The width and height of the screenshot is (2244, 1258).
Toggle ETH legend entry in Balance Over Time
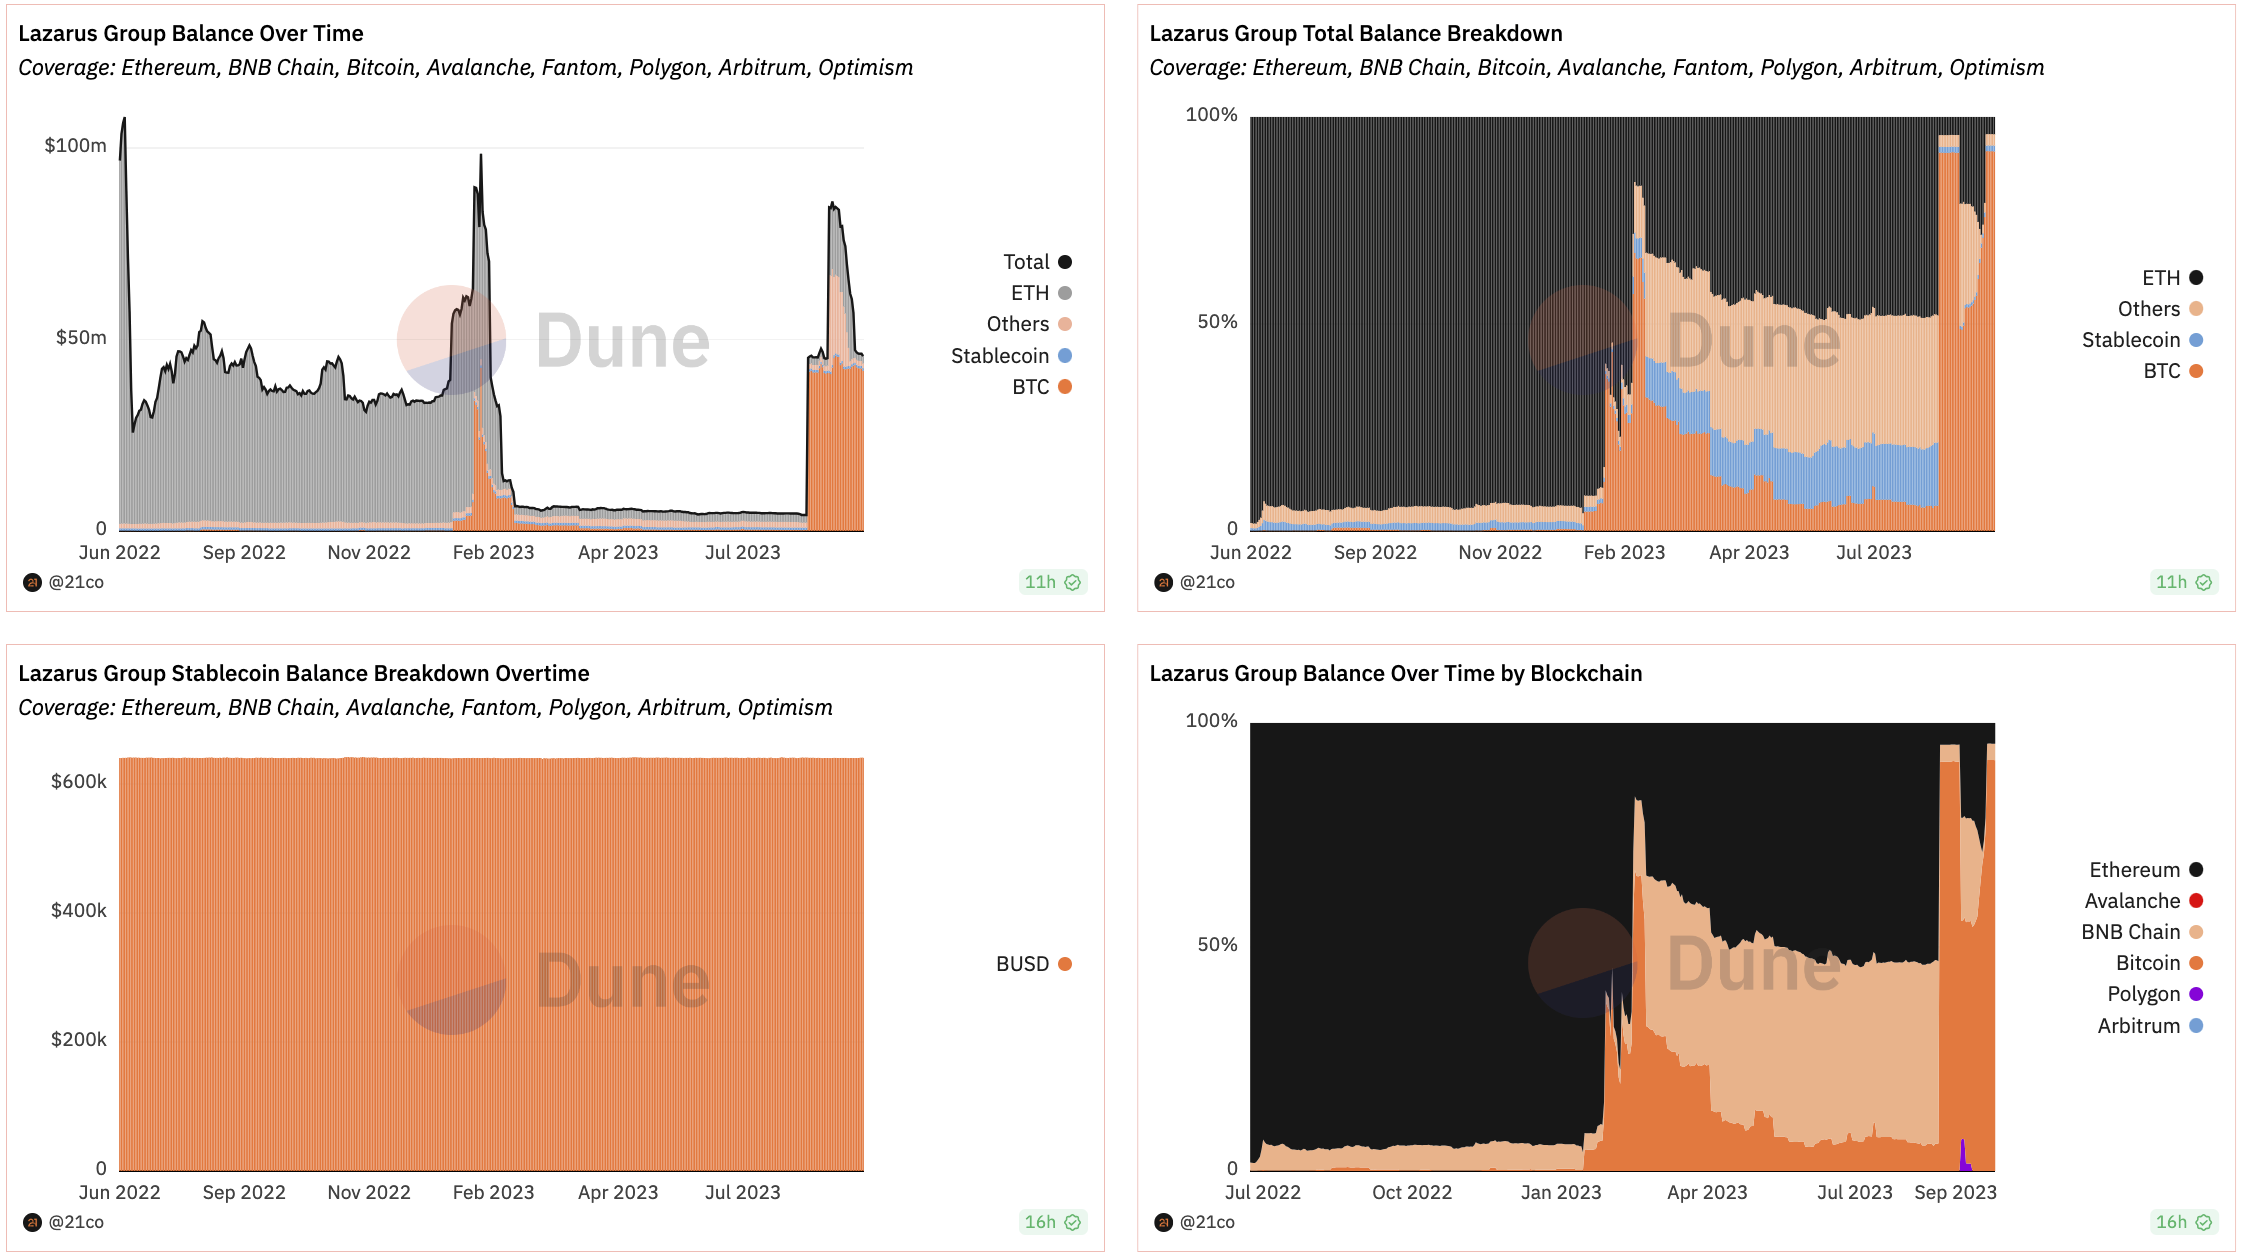click(1041, 293)
